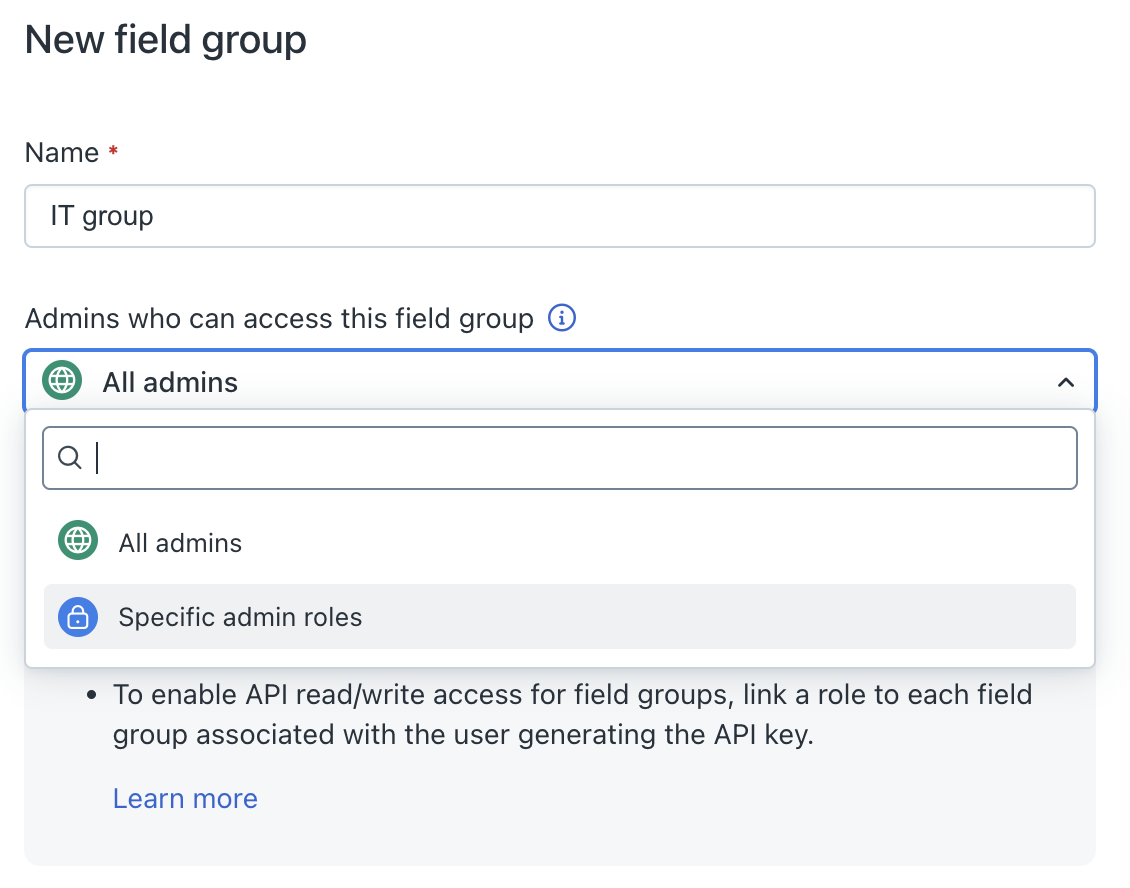Focus the Name text field containing "IT group"
Image resolution: width=1130 pixels, height=888 pixels.
point(560,215)
